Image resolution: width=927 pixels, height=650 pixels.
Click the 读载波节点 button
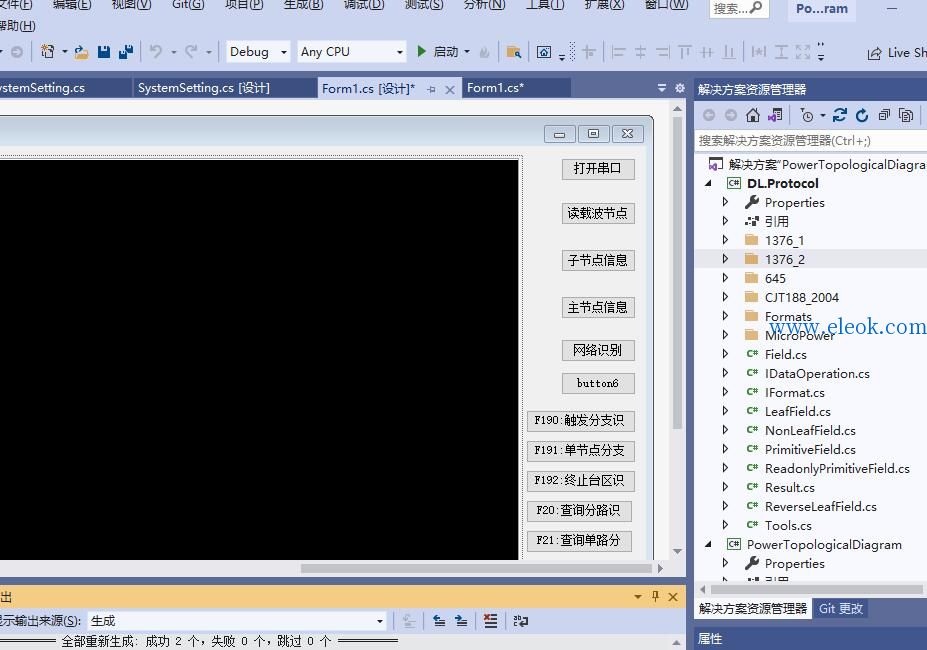598,213
